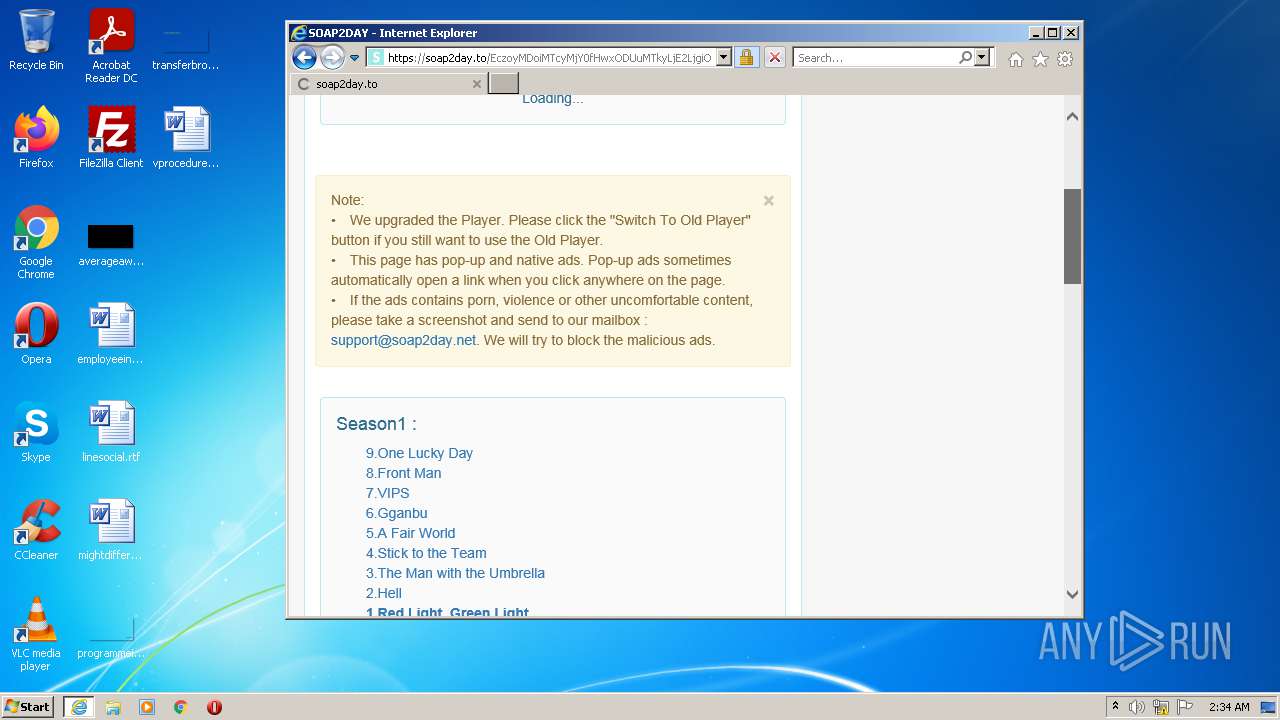The image size is (1280, 720).
Task: Select the soap2day.to tab
Action: pos(389,84)
